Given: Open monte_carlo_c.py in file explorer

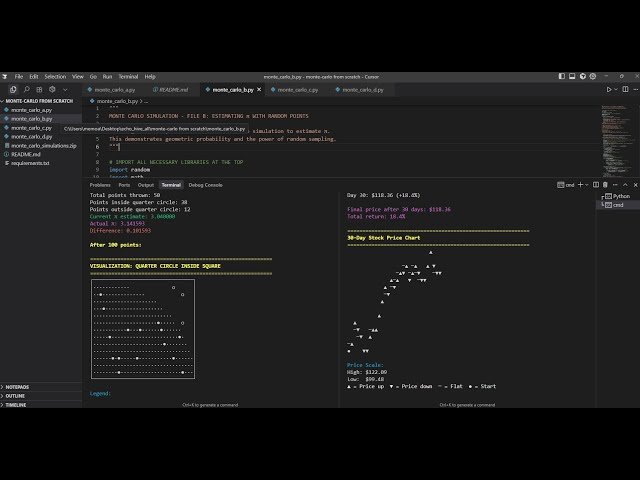Looking at the screenshot, I should click(x=31, y=128).
